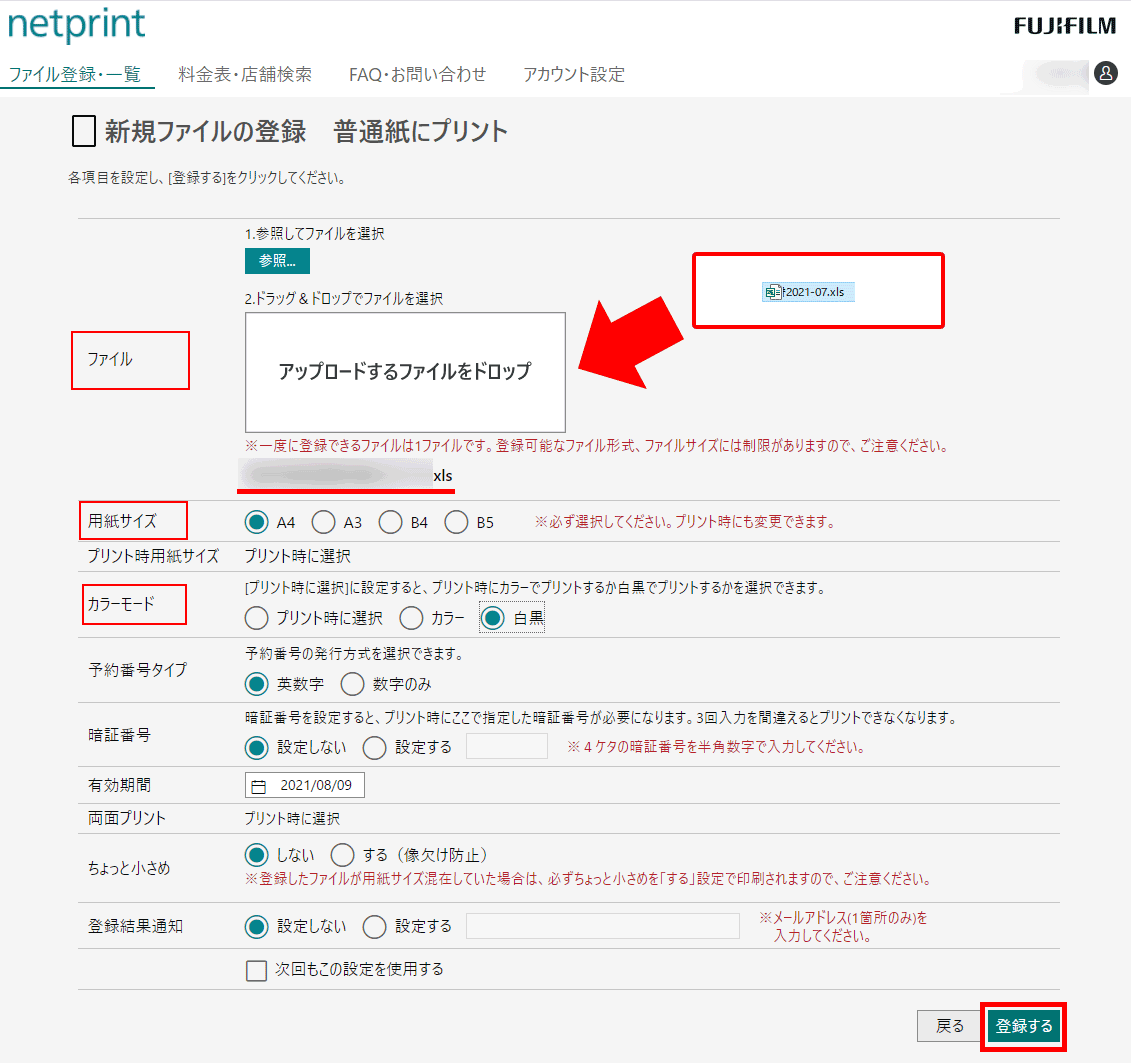1131x1063 pixels.
Task: Open the account profile icon
Action: [x=1108, y=74]
